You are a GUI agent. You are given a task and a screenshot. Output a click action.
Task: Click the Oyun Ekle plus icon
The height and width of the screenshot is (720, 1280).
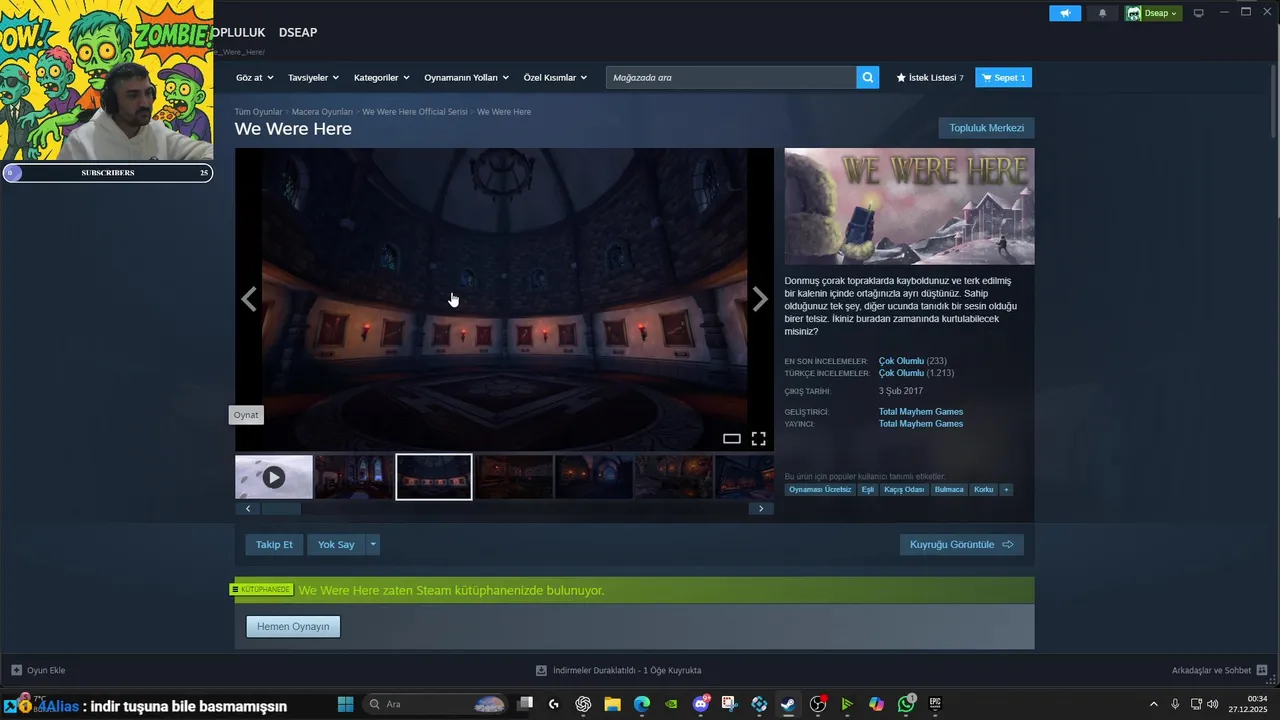16,670
